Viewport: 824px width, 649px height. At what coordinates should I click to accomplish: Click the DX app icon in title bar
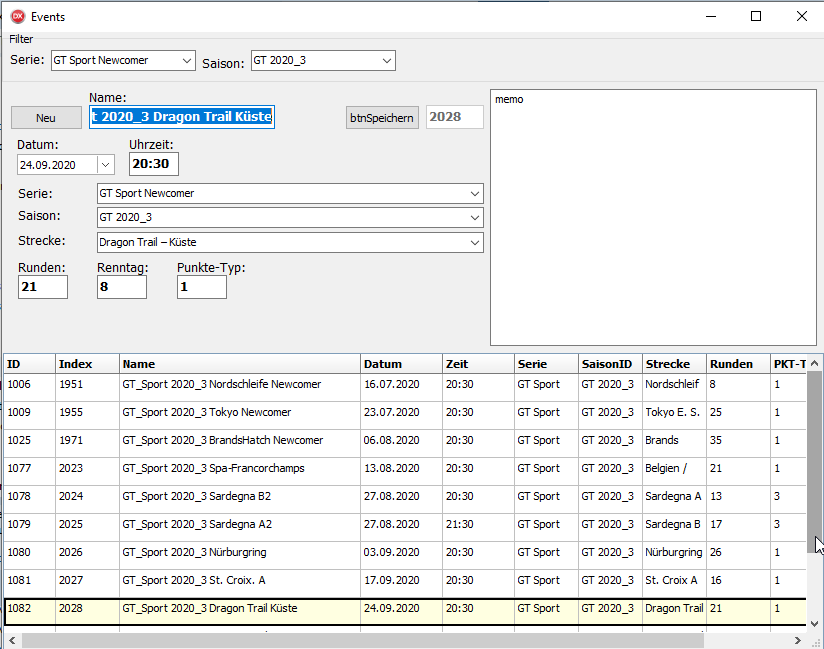pos(17,16)
